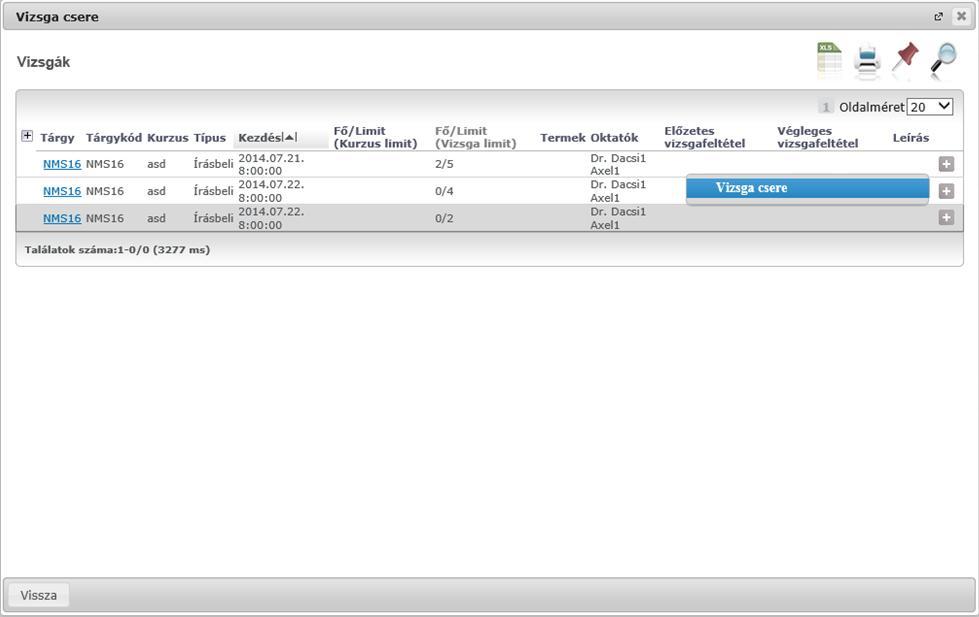
Task: Expand all rows with the header plus icon
Action: click(x=27, y=136)
